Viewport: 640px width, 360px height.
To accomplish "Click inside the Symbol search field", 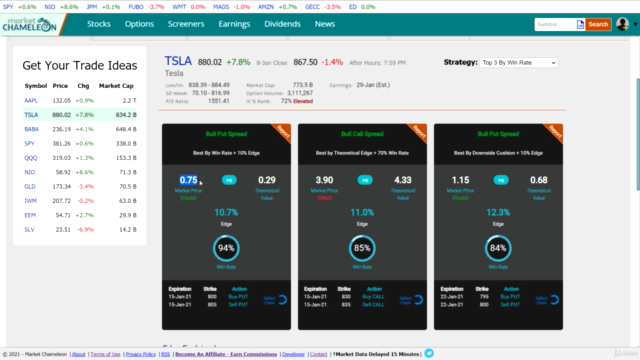I will coord(555,24).
